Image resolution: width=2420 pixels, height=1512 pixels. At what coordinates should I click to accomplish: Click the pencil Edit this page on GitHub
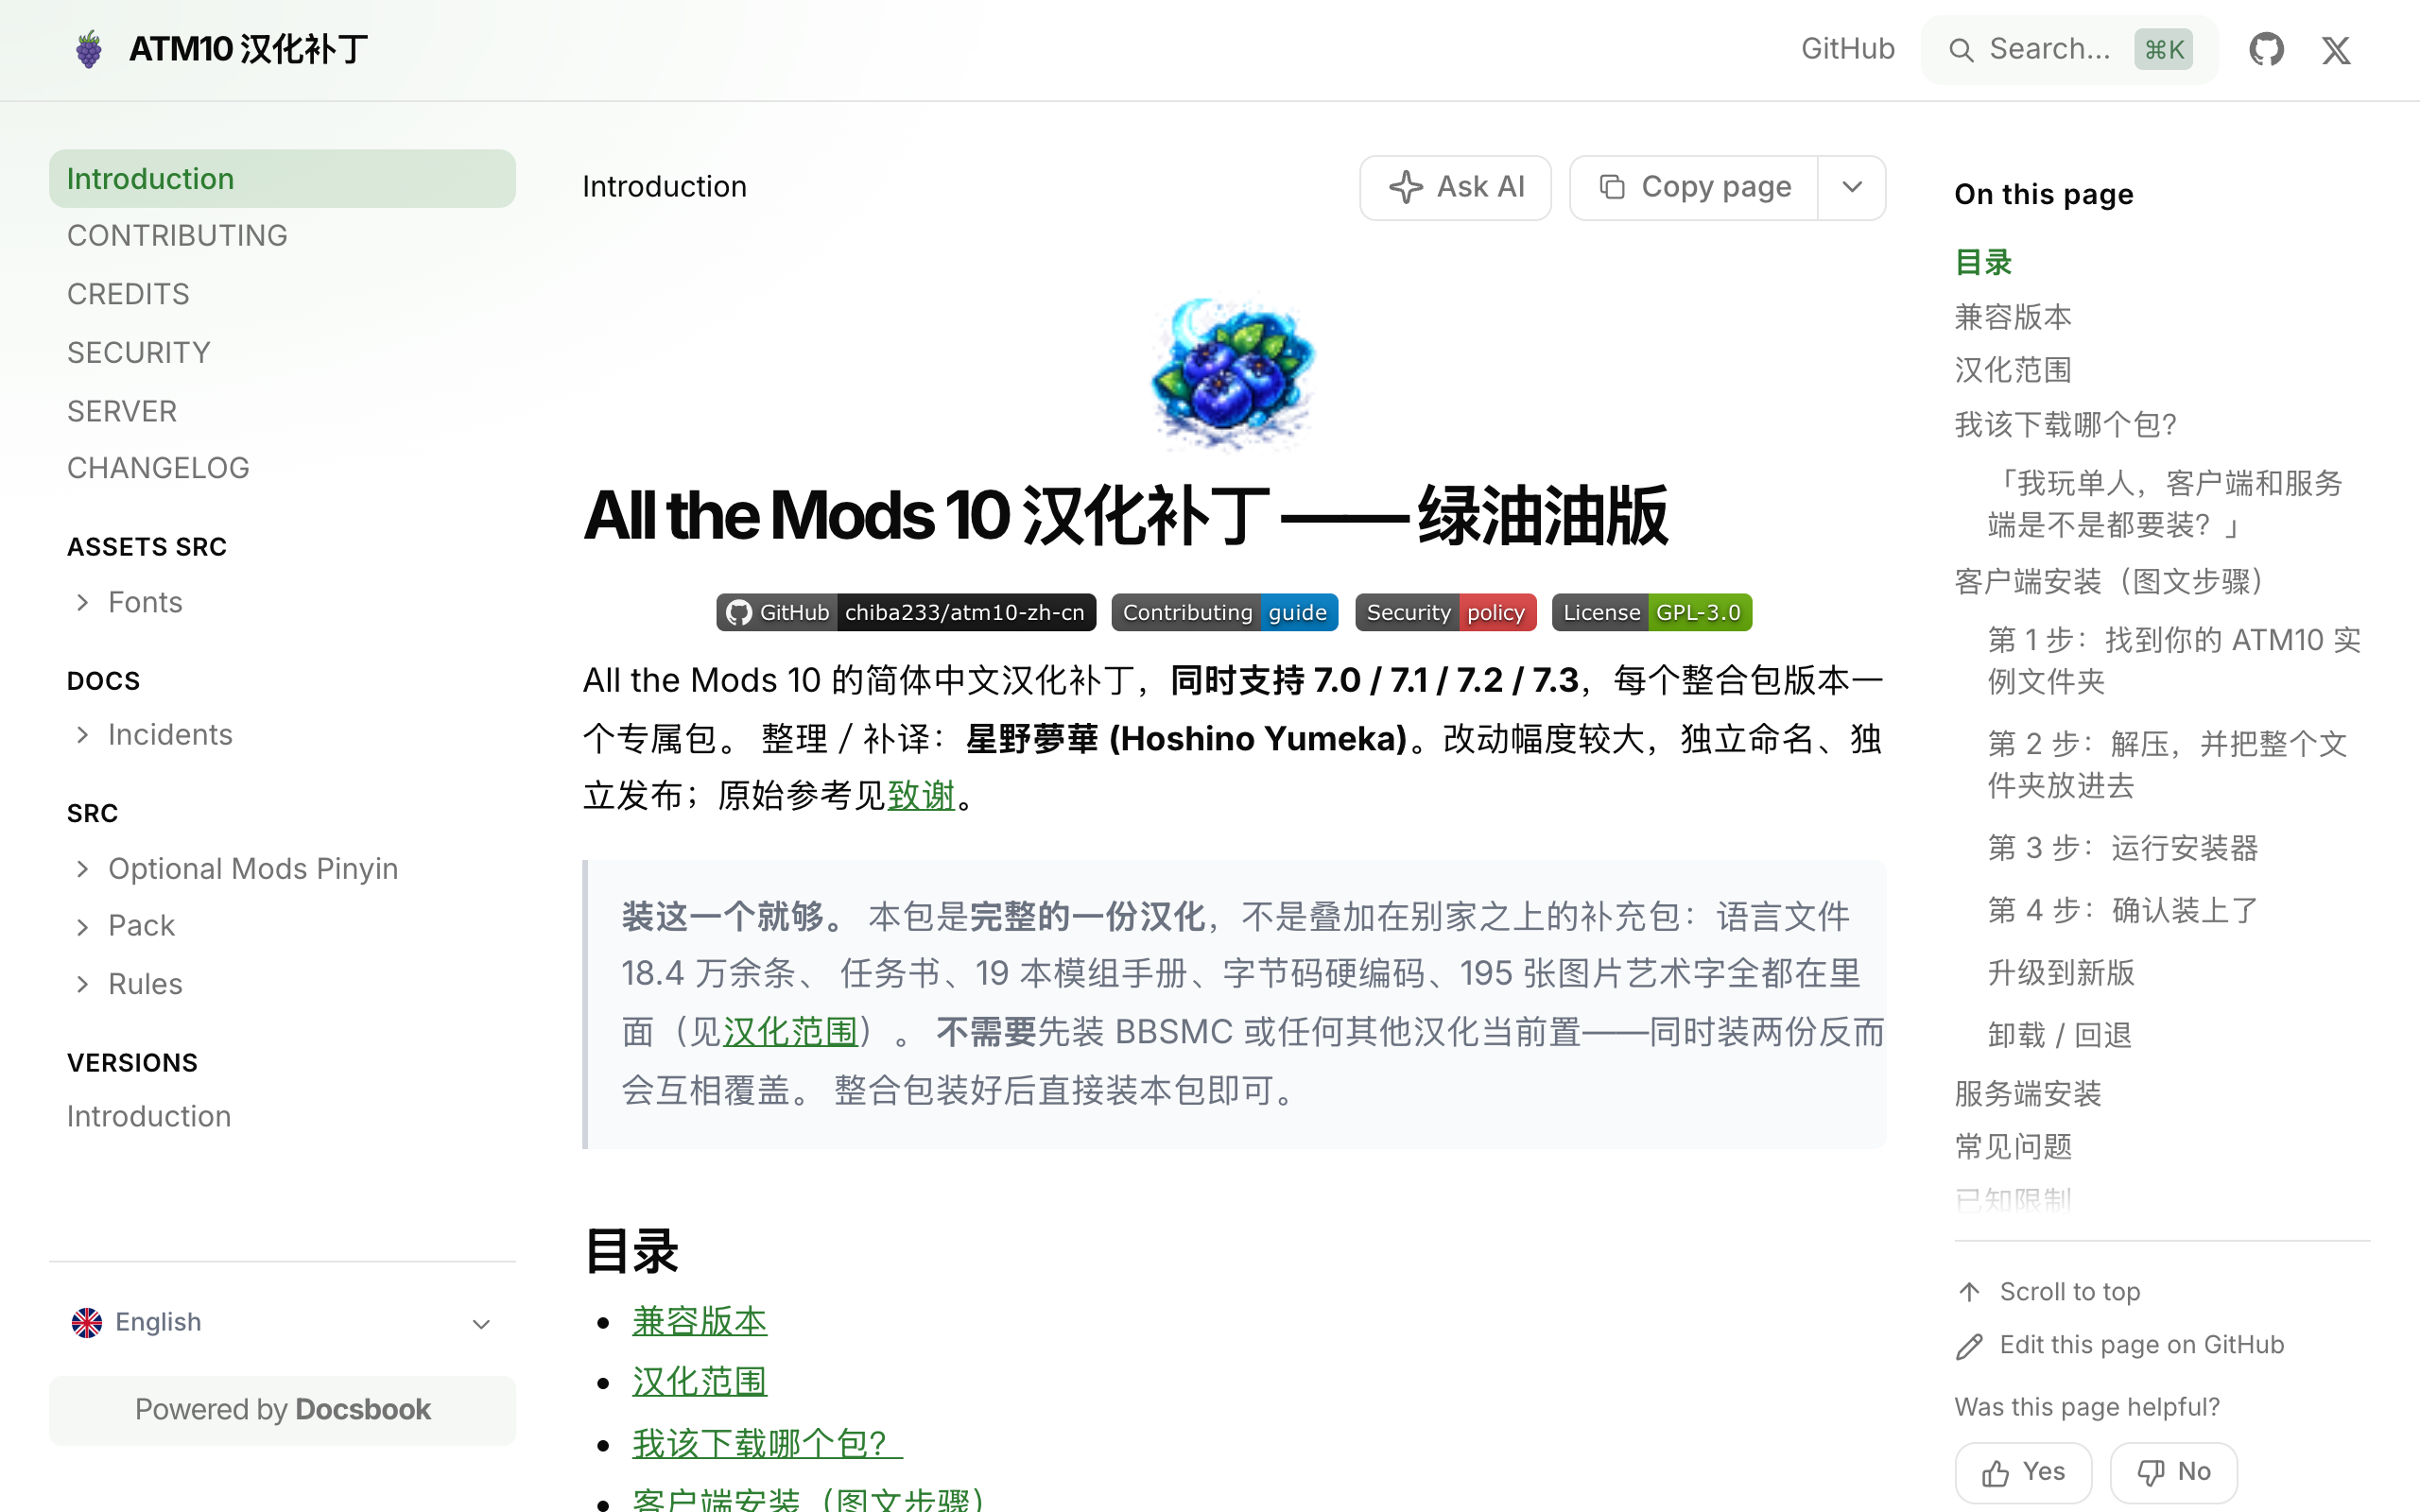(2120, 1345)
